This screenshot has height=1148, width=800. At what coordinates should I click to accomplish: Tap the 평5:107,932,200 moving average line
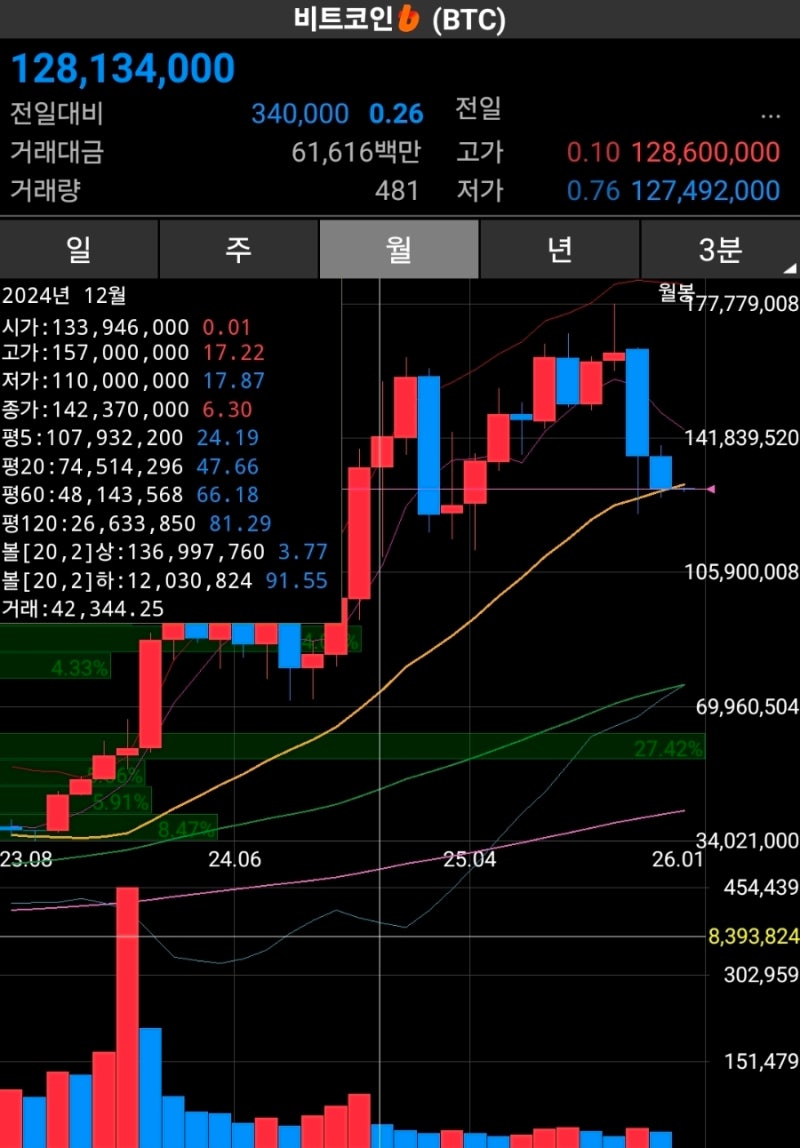pos(130,438)
